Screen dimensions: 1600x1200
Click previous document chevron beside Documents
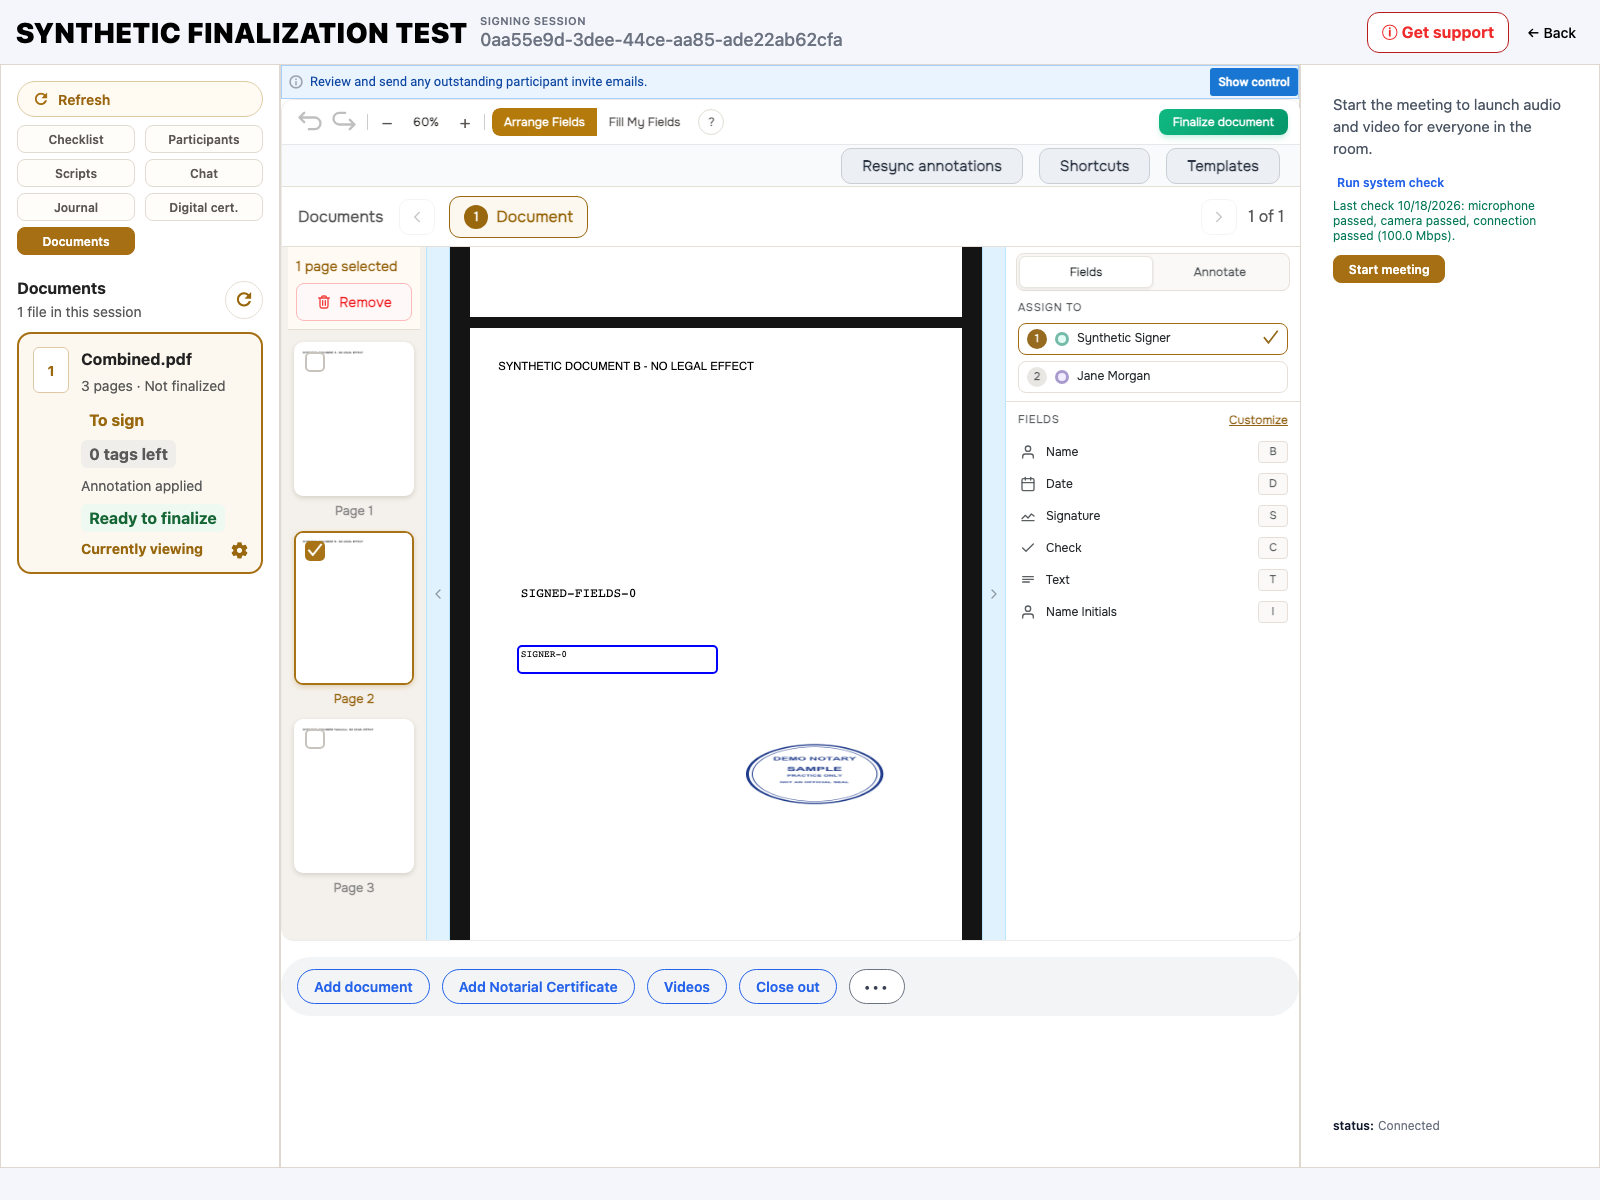point(417,217)
